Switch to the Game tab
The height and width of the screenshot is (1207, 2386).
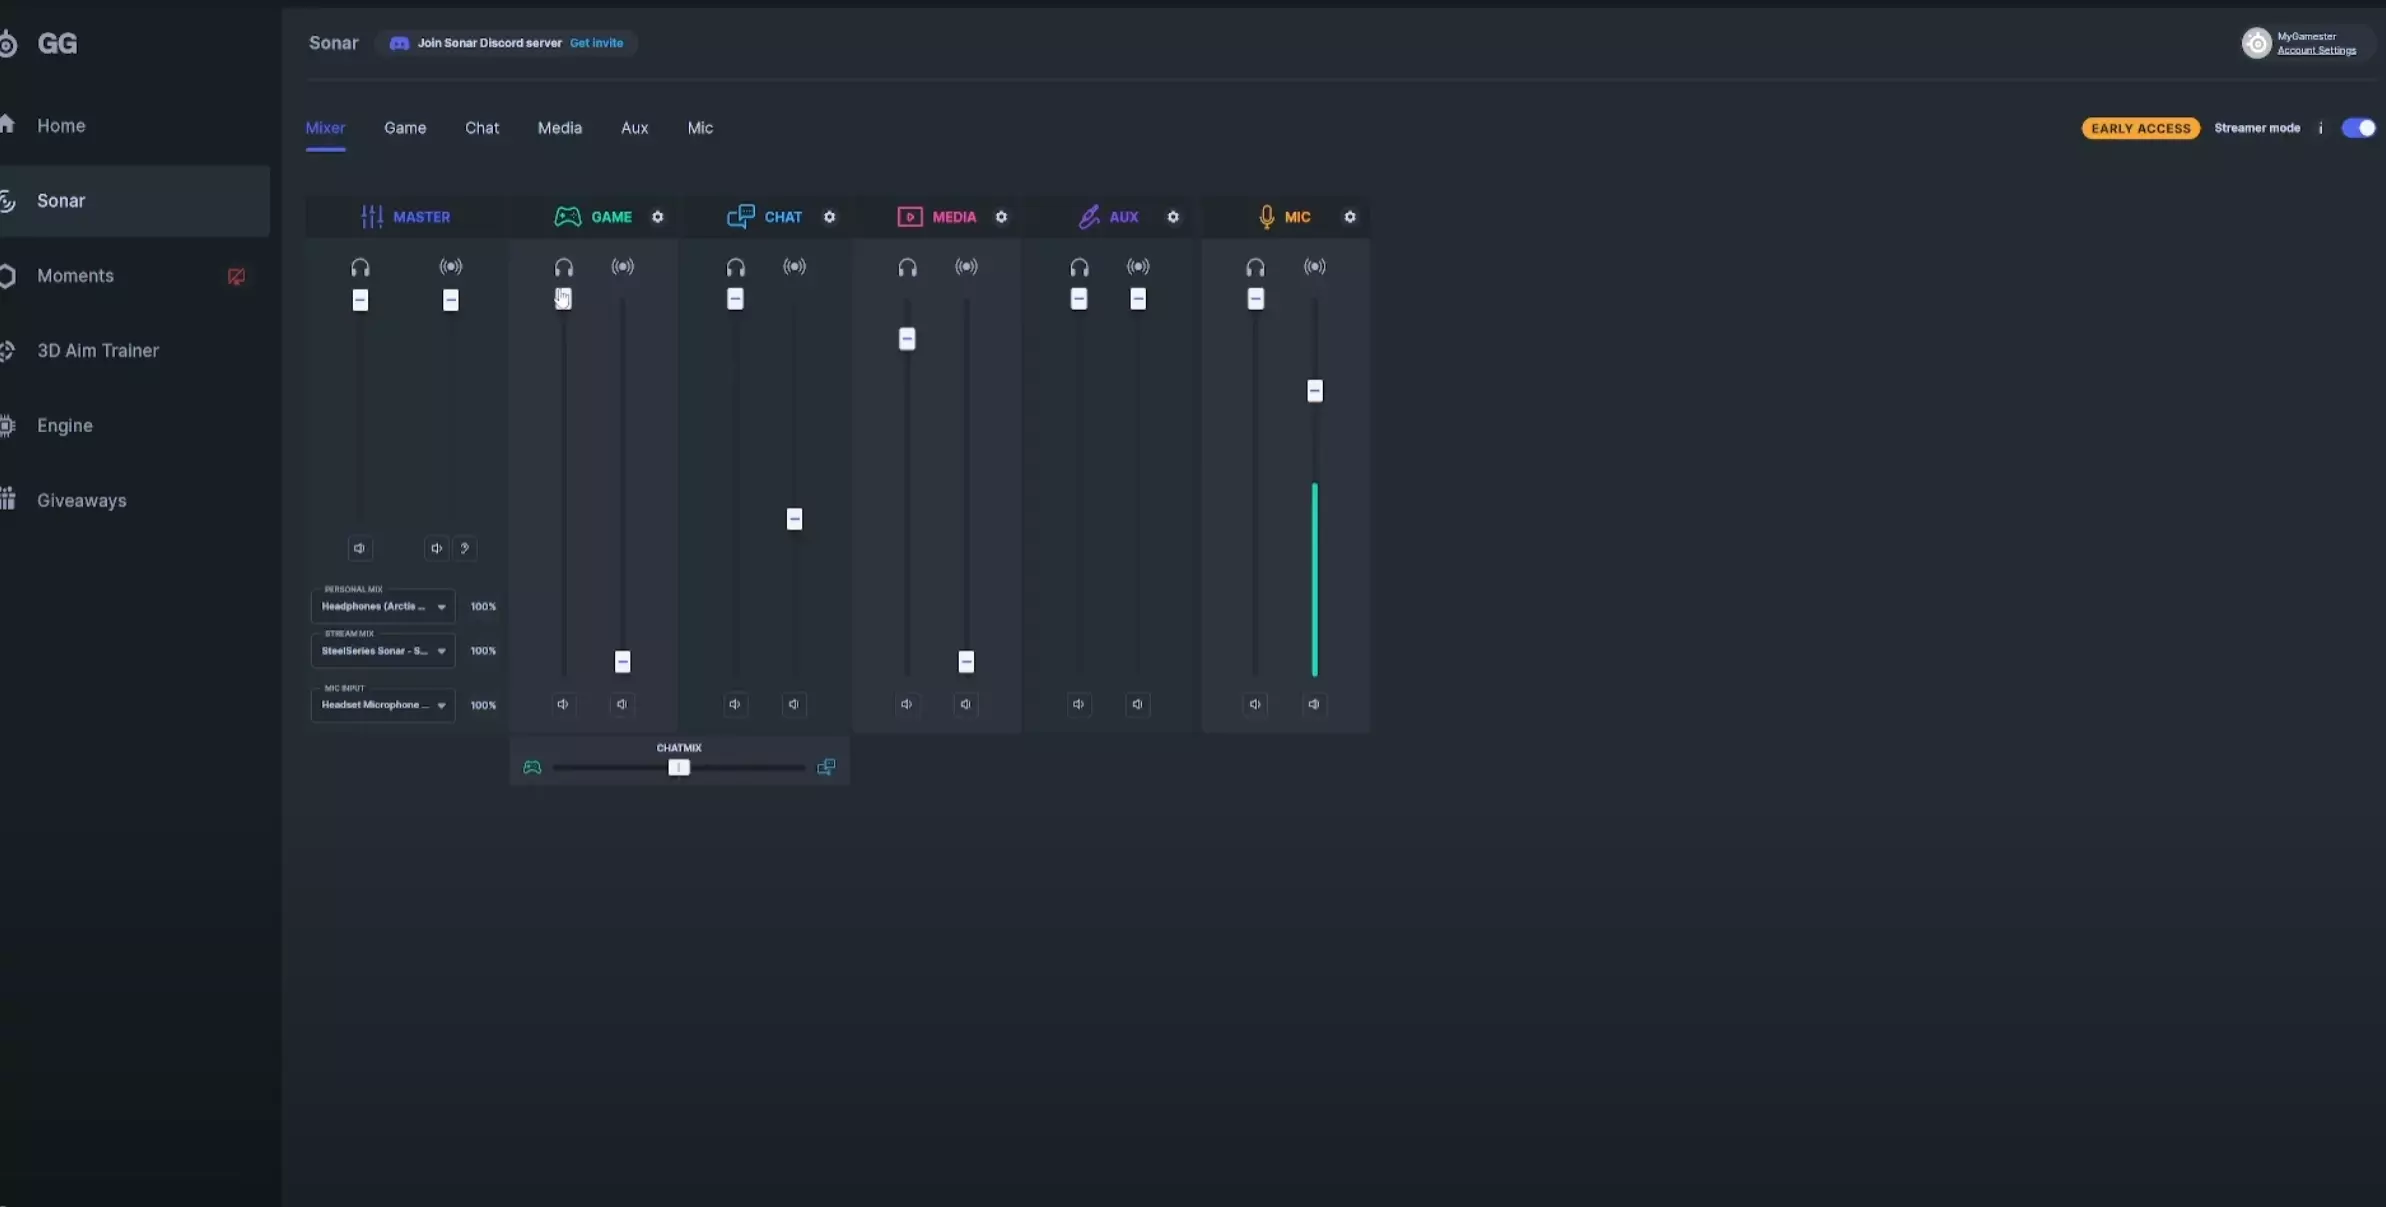pos(405,128)
